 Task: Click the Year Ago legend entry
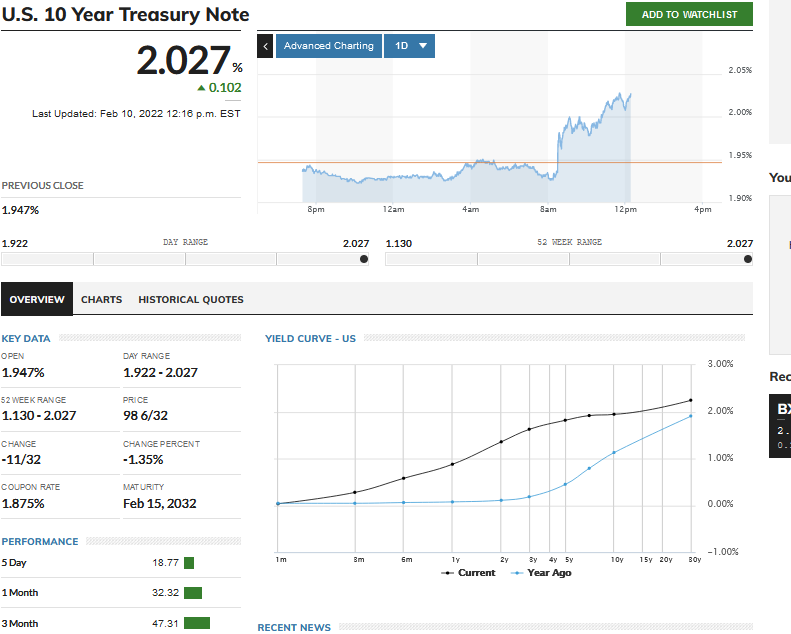tap(541, 573)
